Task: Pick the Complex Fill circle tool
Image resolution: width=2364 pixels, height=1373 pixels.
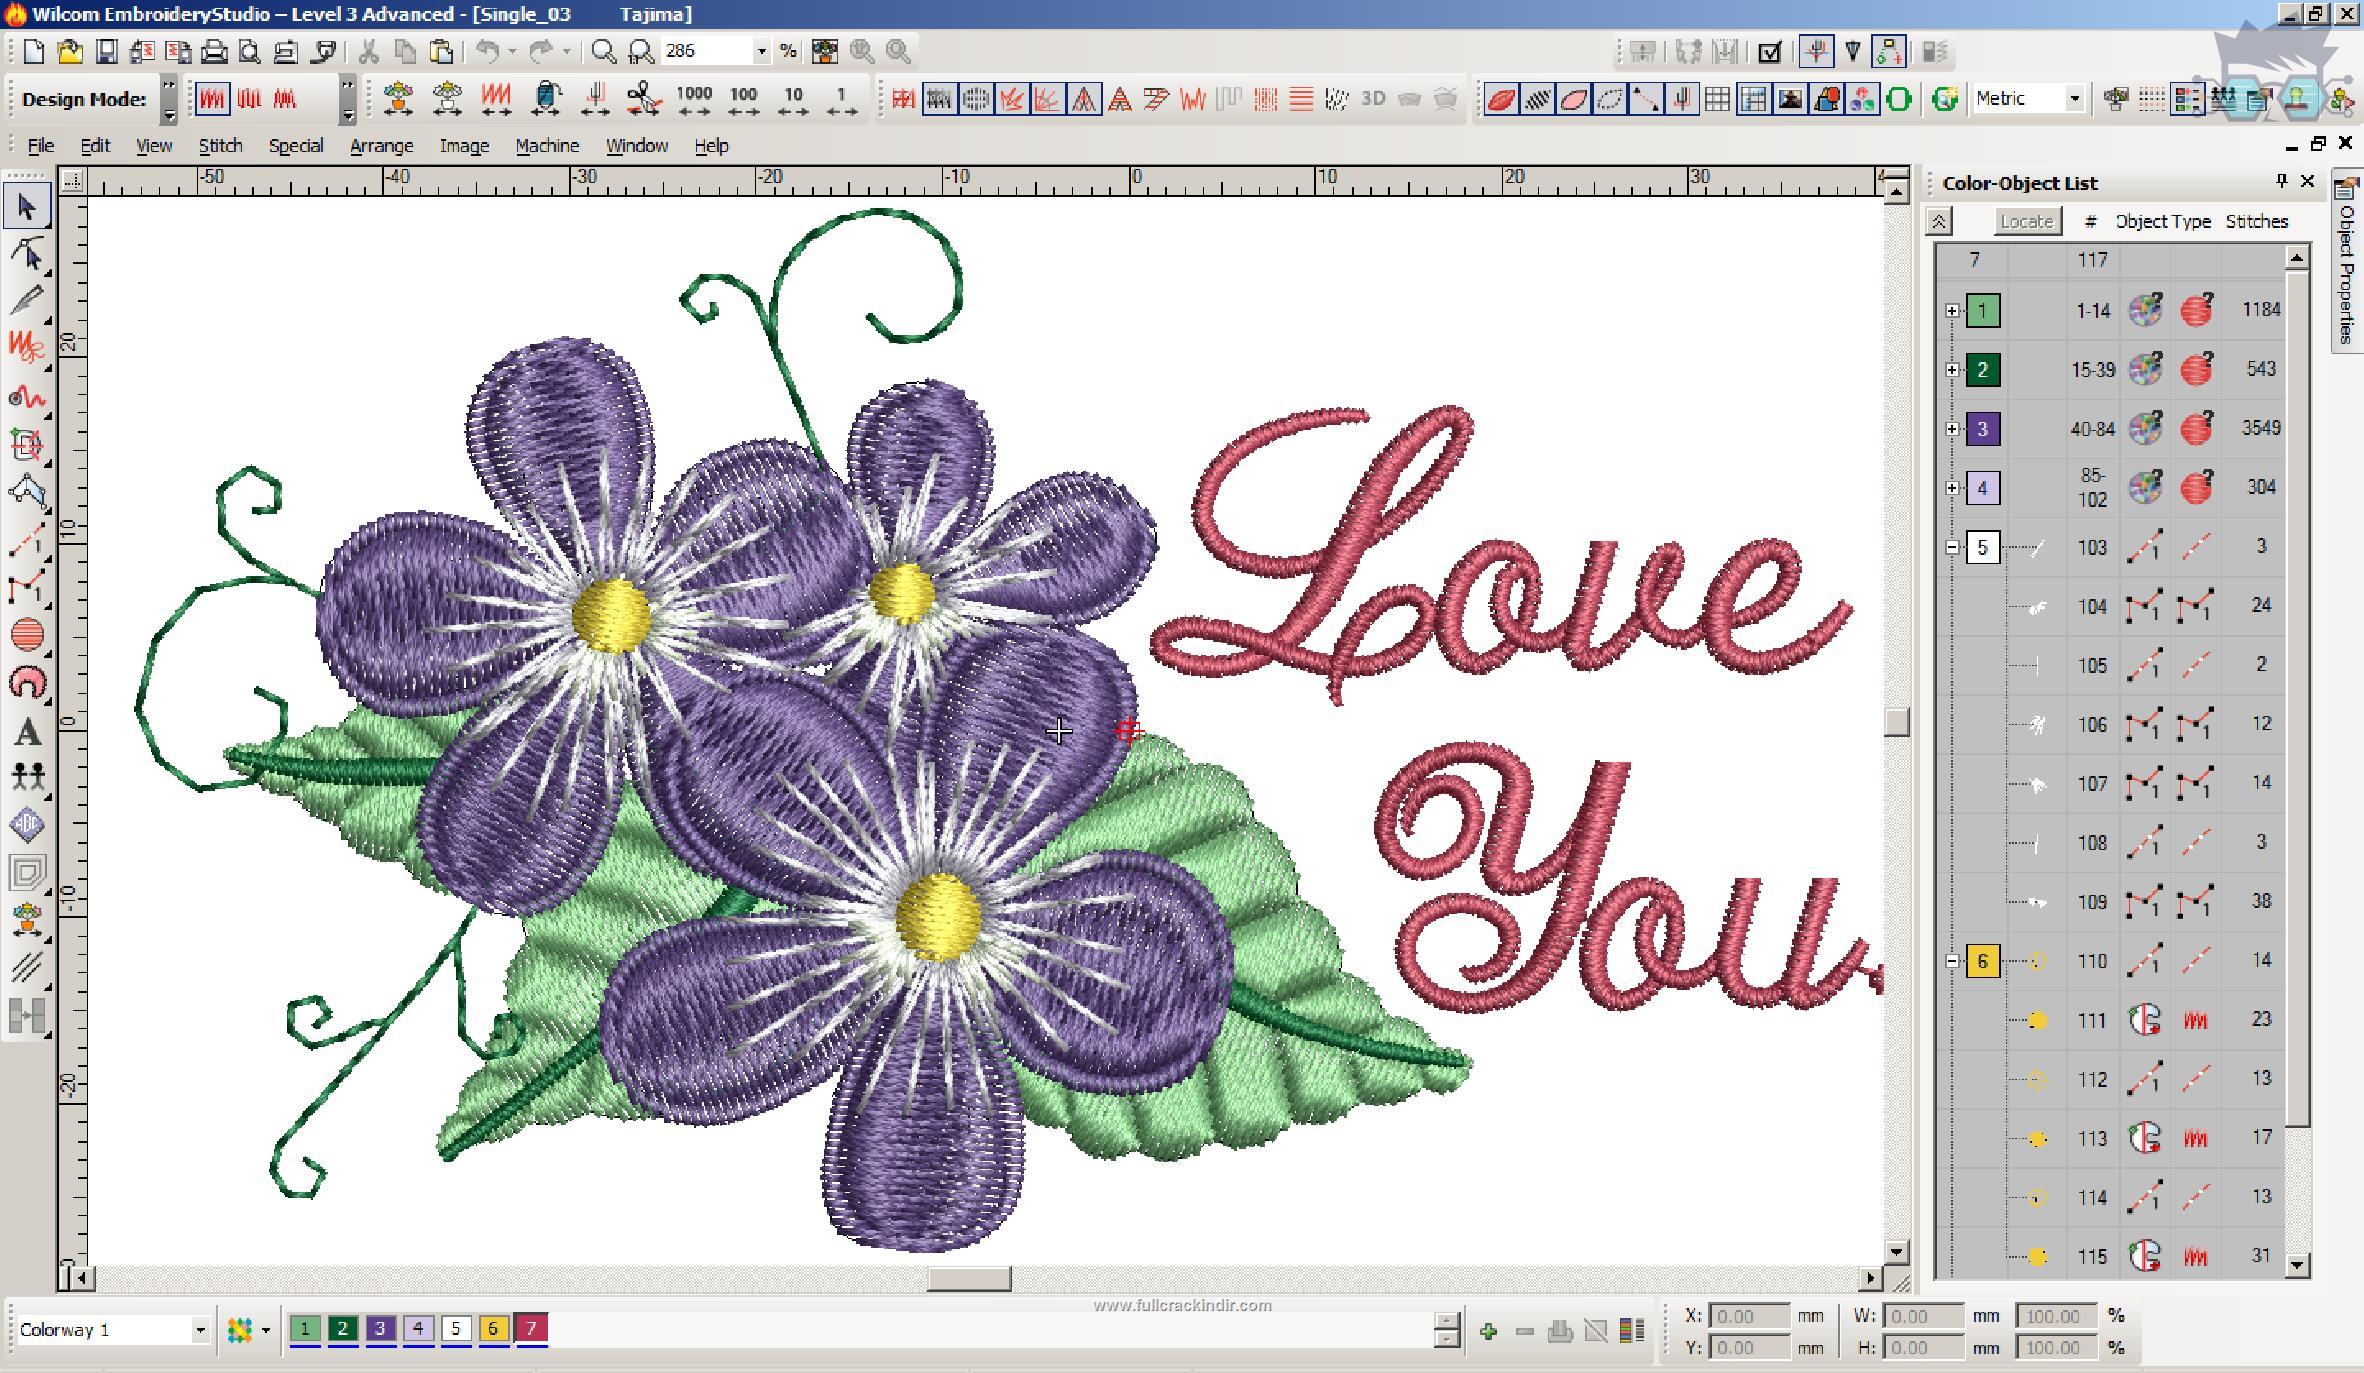Action: tap(27, 635)
